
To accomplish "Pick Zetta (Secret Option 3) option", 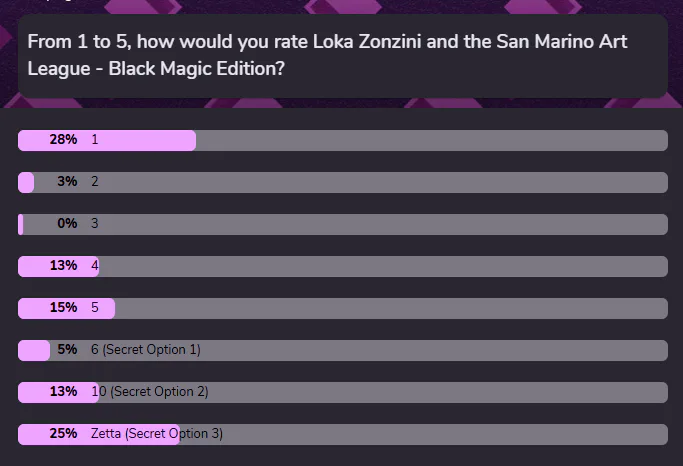I will pos(343,435).
